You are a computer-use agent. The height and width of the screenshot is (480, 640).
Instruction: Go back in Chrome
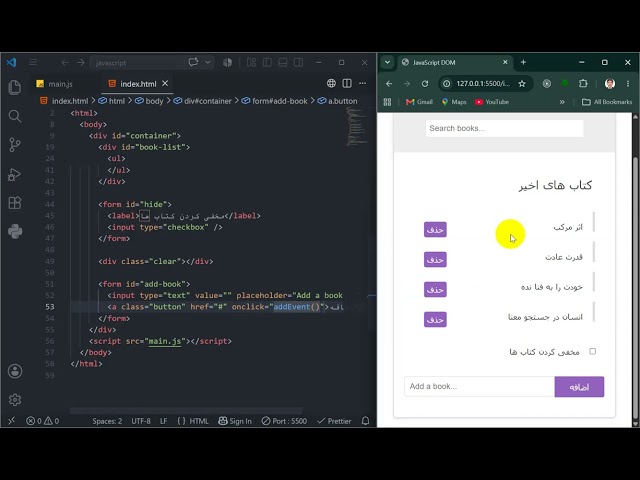[x=389, y=84]
